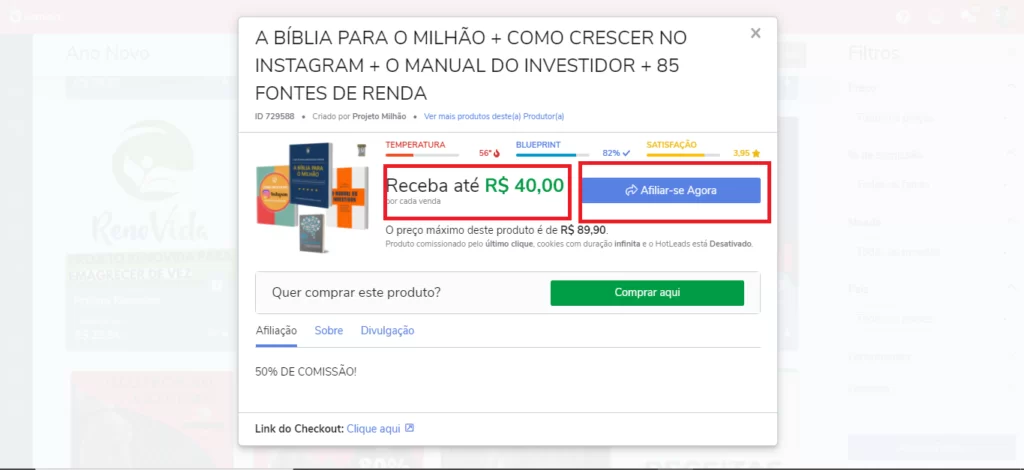Click the Blueprint checkmark icon next to 82%
The width and height of the screenshot is (1024, 470).
(626, 153)
